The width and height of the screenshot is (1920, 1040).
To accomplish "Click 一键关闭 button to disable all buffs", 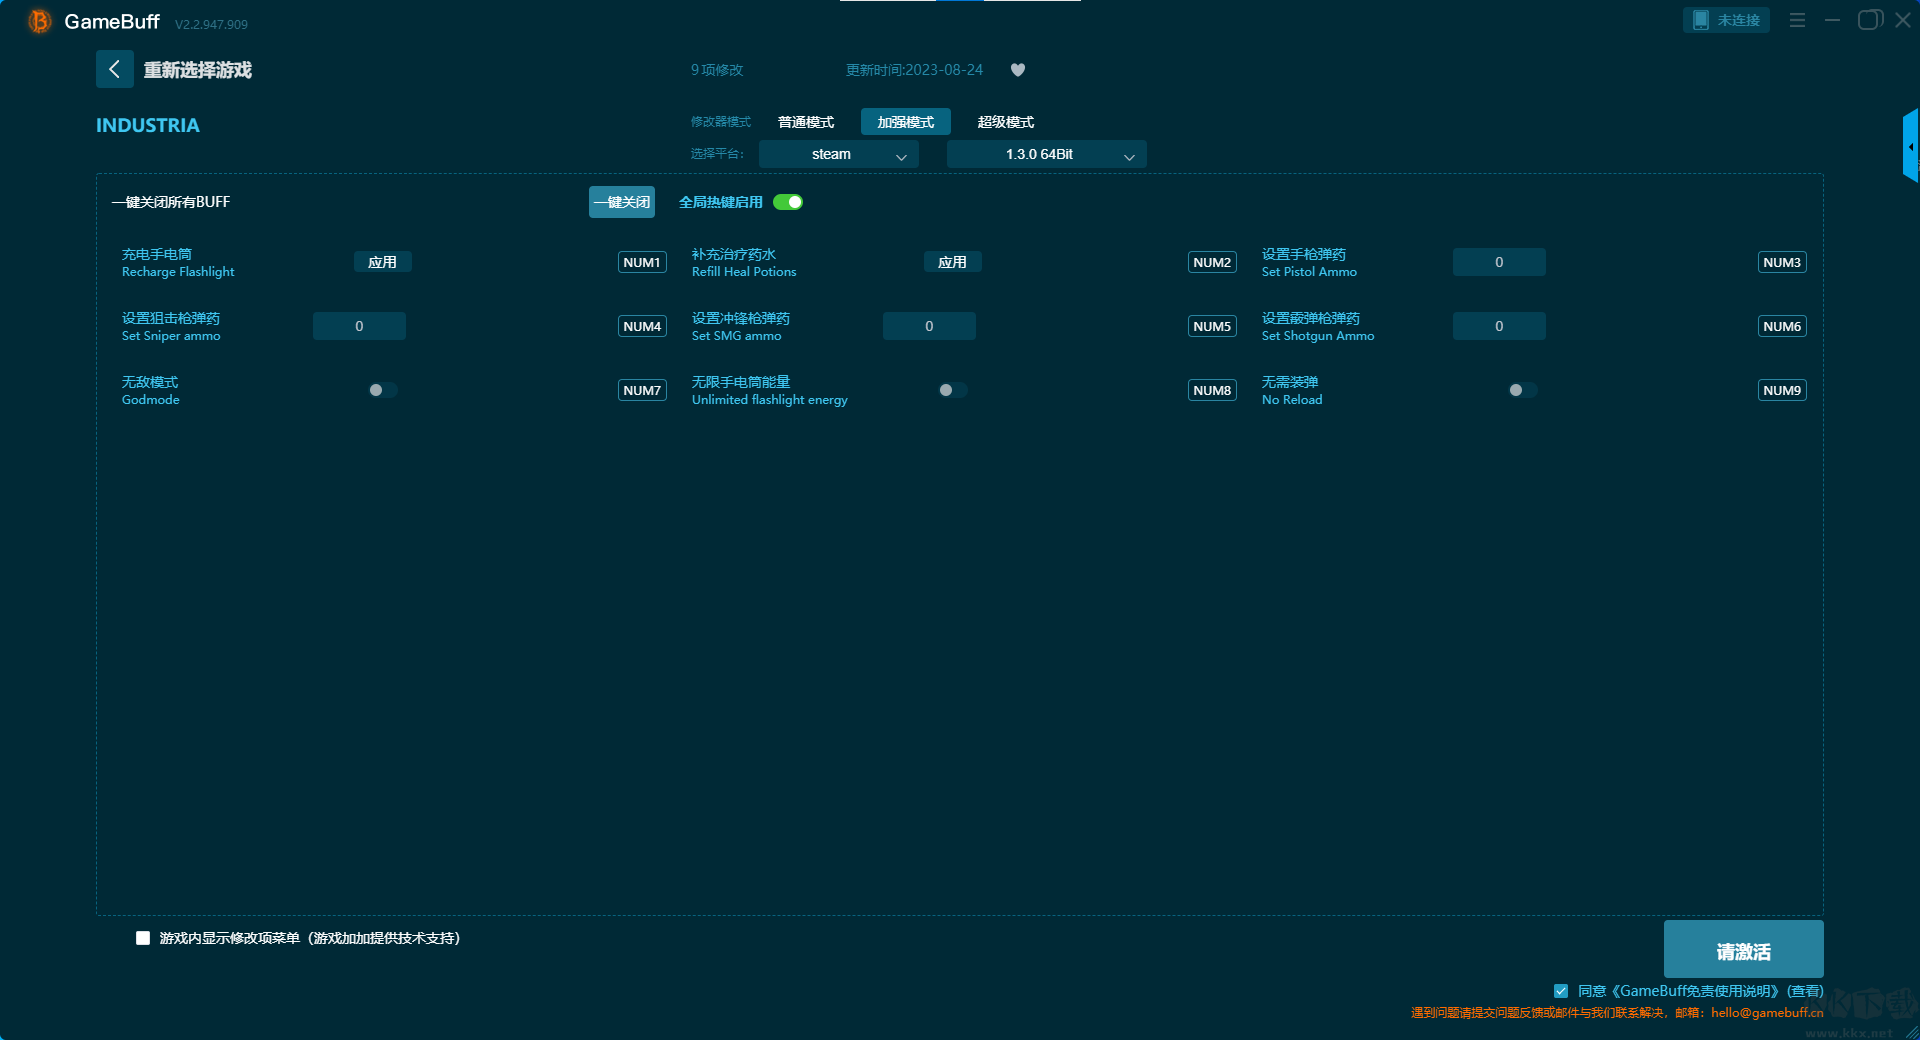I will click(x=622, y=202).
